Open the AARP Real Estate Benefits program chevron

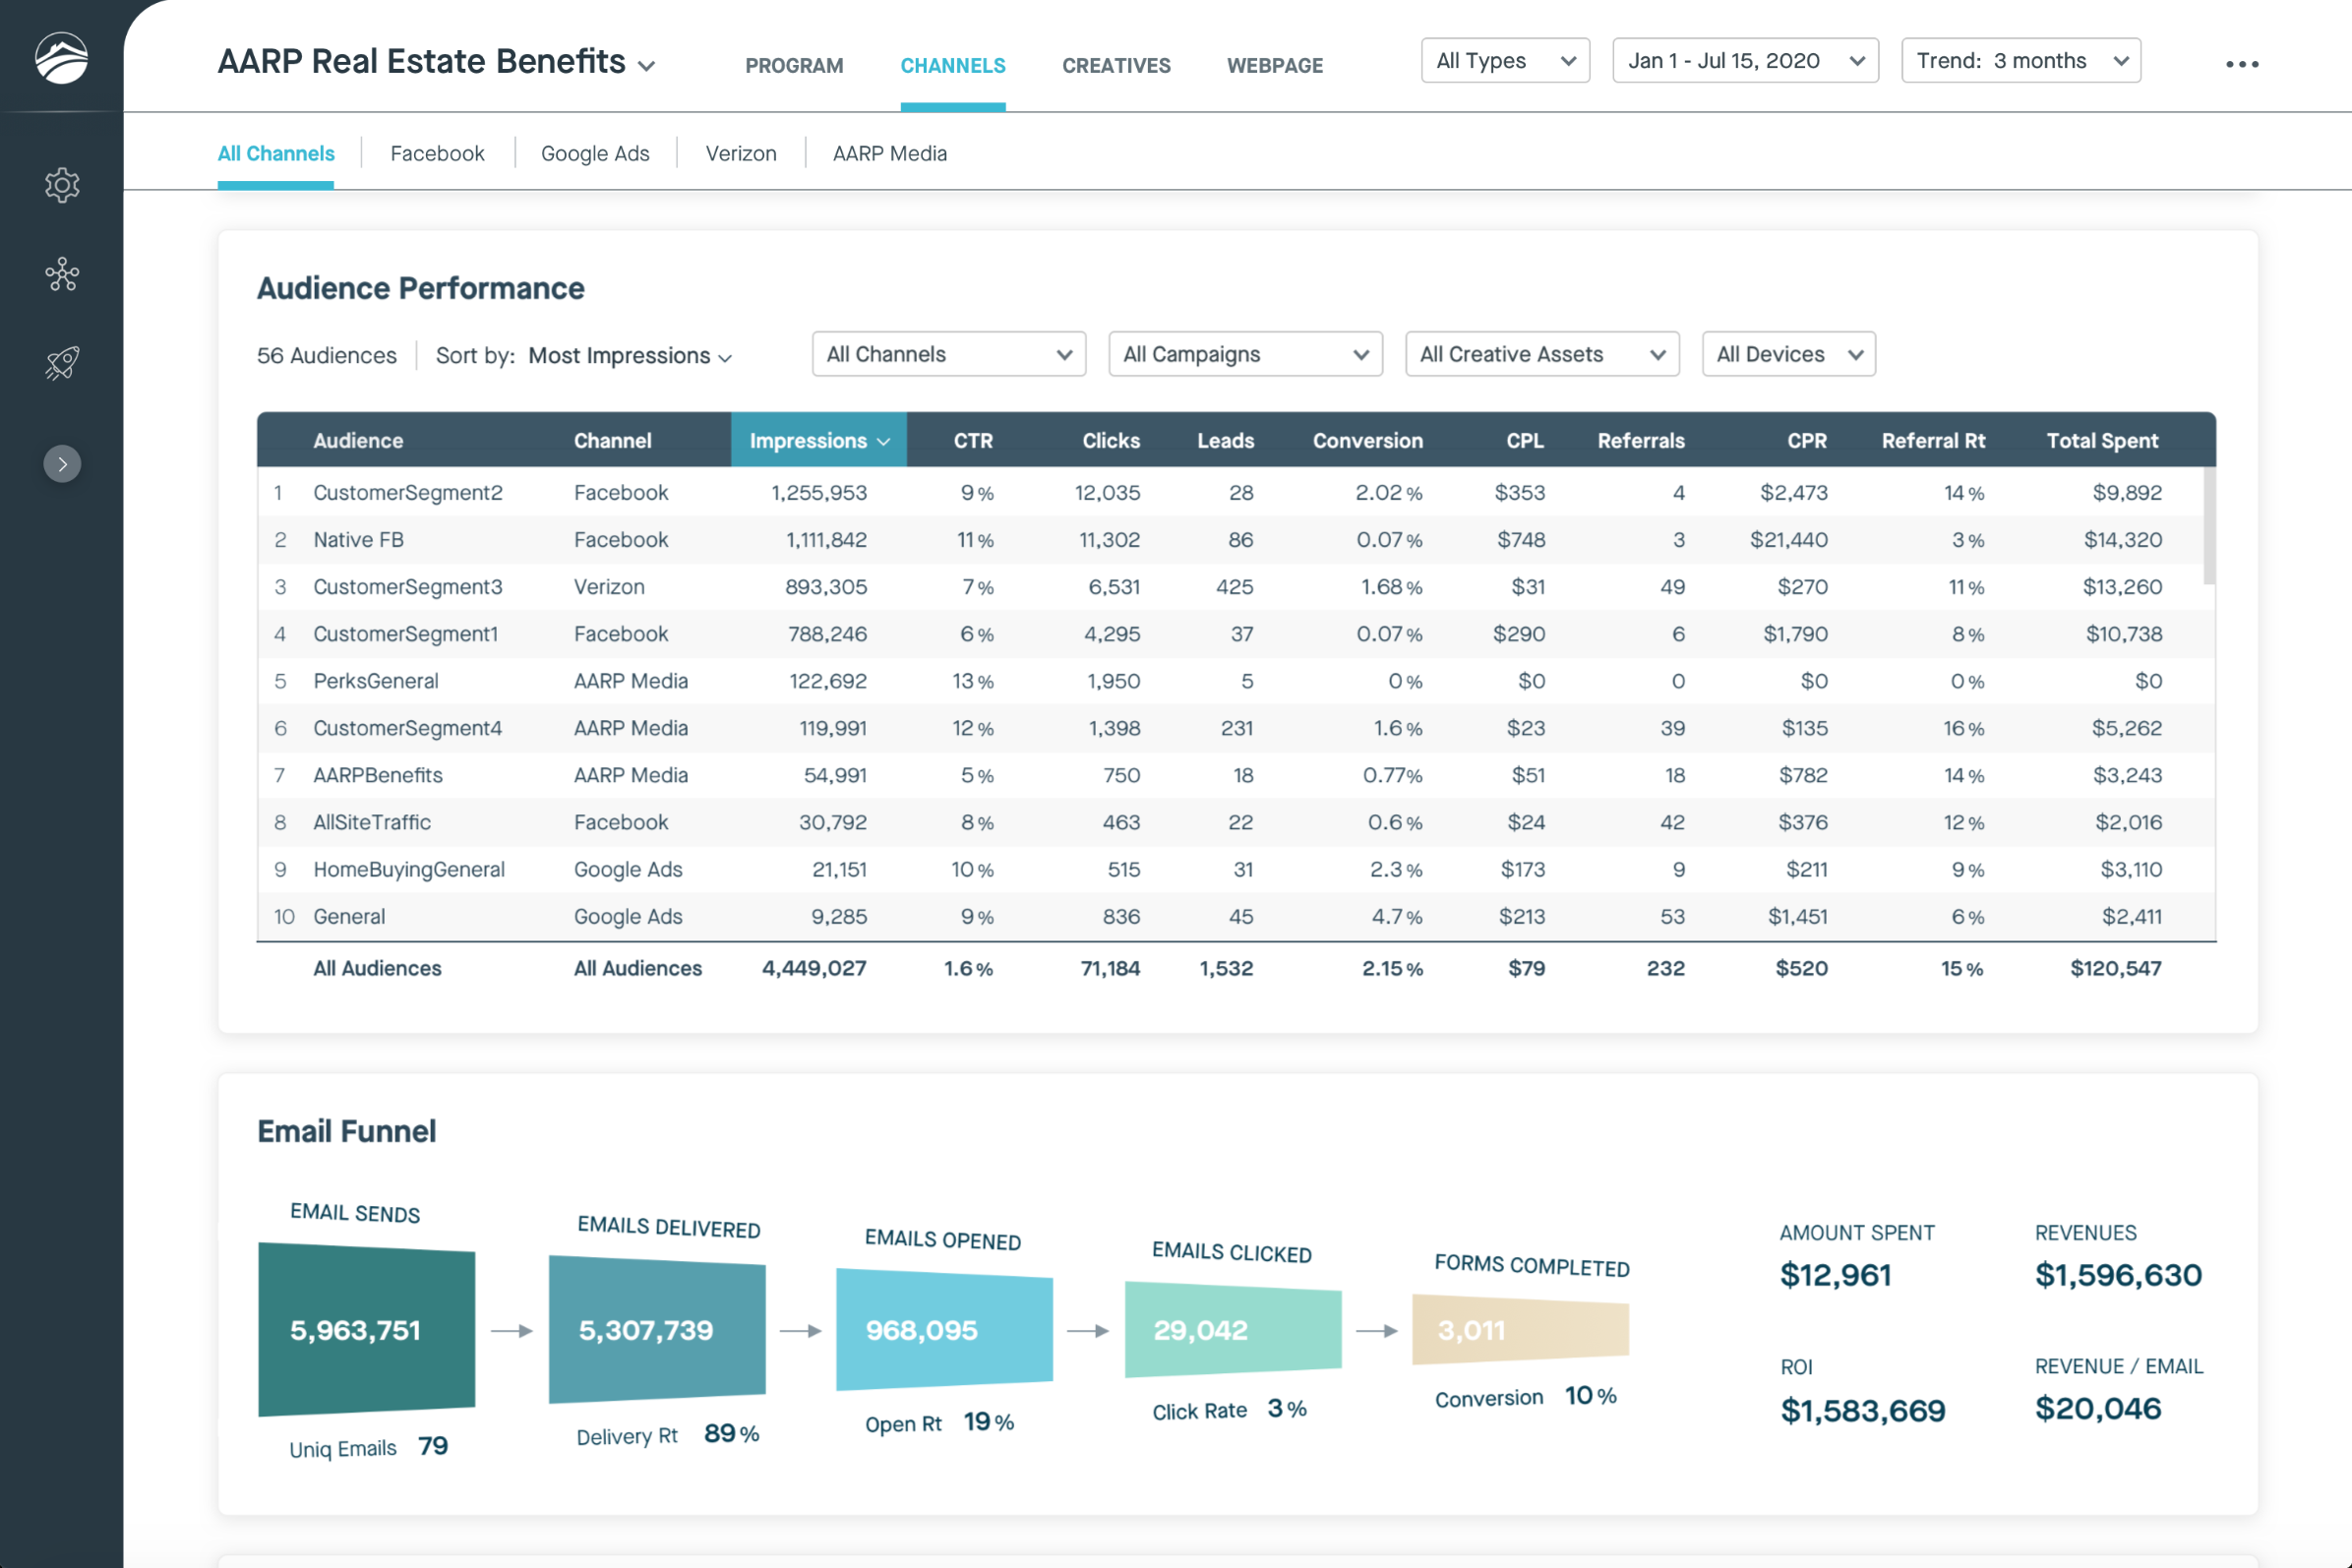point(647,66)
